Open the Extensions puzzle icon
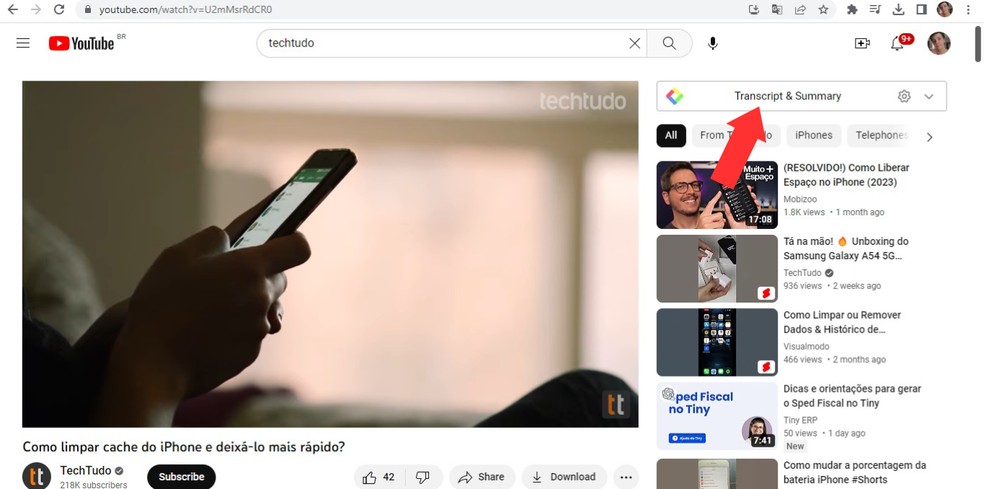The height and width of the screenshot is (489, 984). pos(852,9)
